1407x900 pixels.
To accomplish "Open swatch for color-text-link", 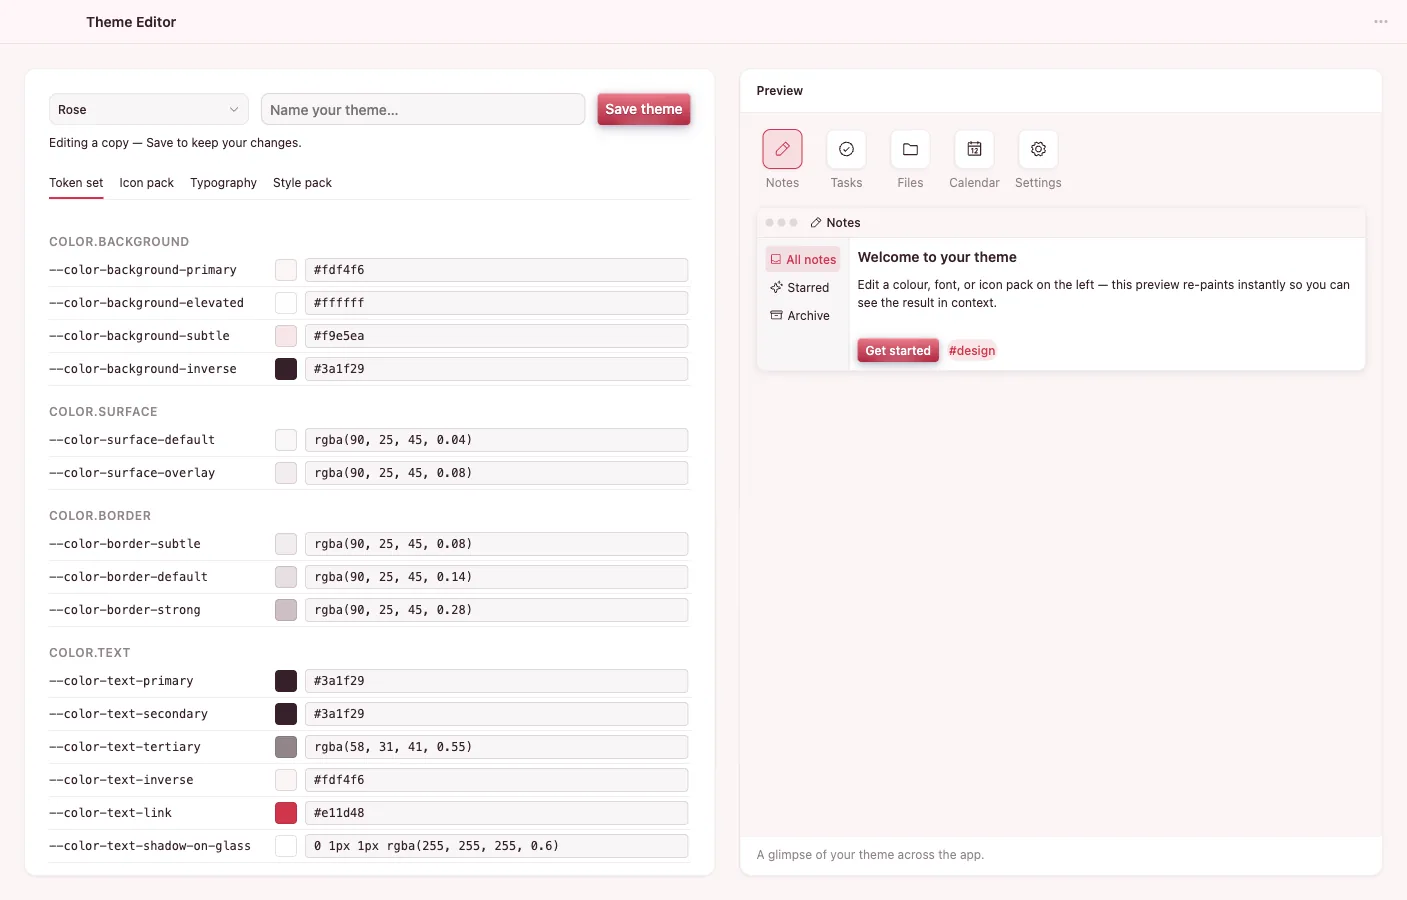I will point(286,813).
